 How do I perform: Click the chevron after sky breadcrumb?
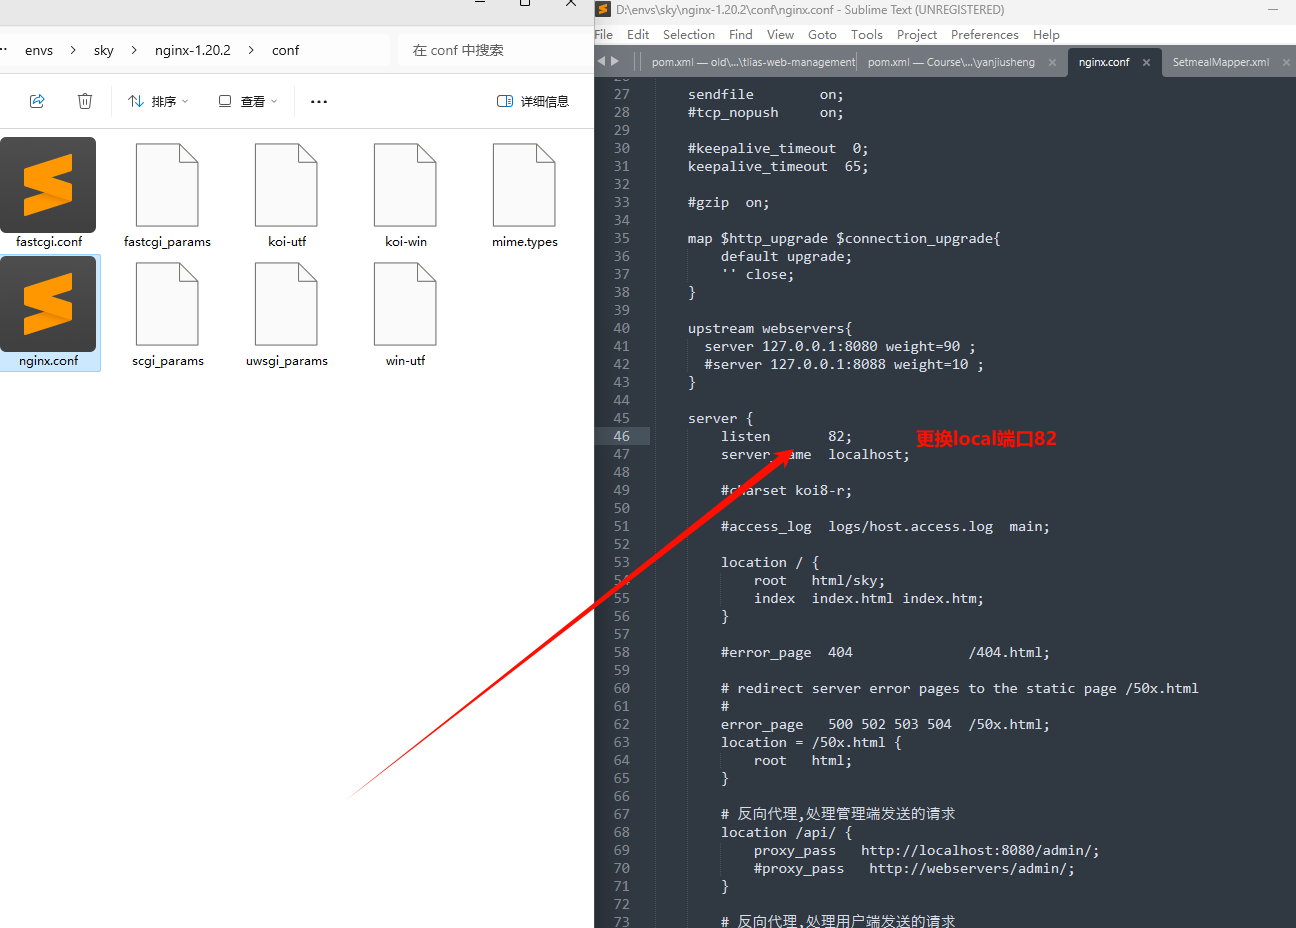pyautogui.click(x=134, y=50)
